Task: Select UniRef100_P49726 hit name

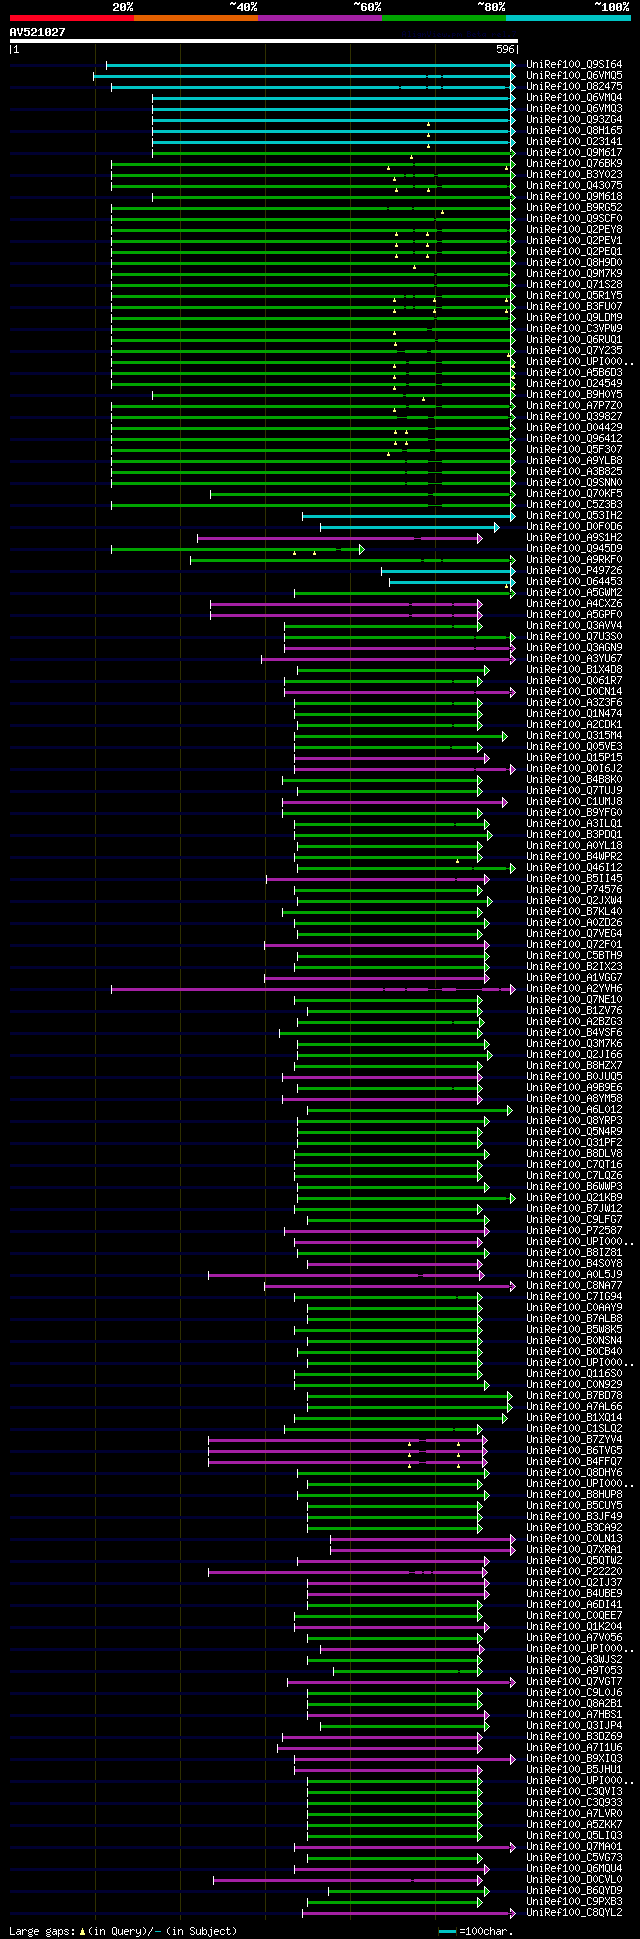Action: pos(574,571)
